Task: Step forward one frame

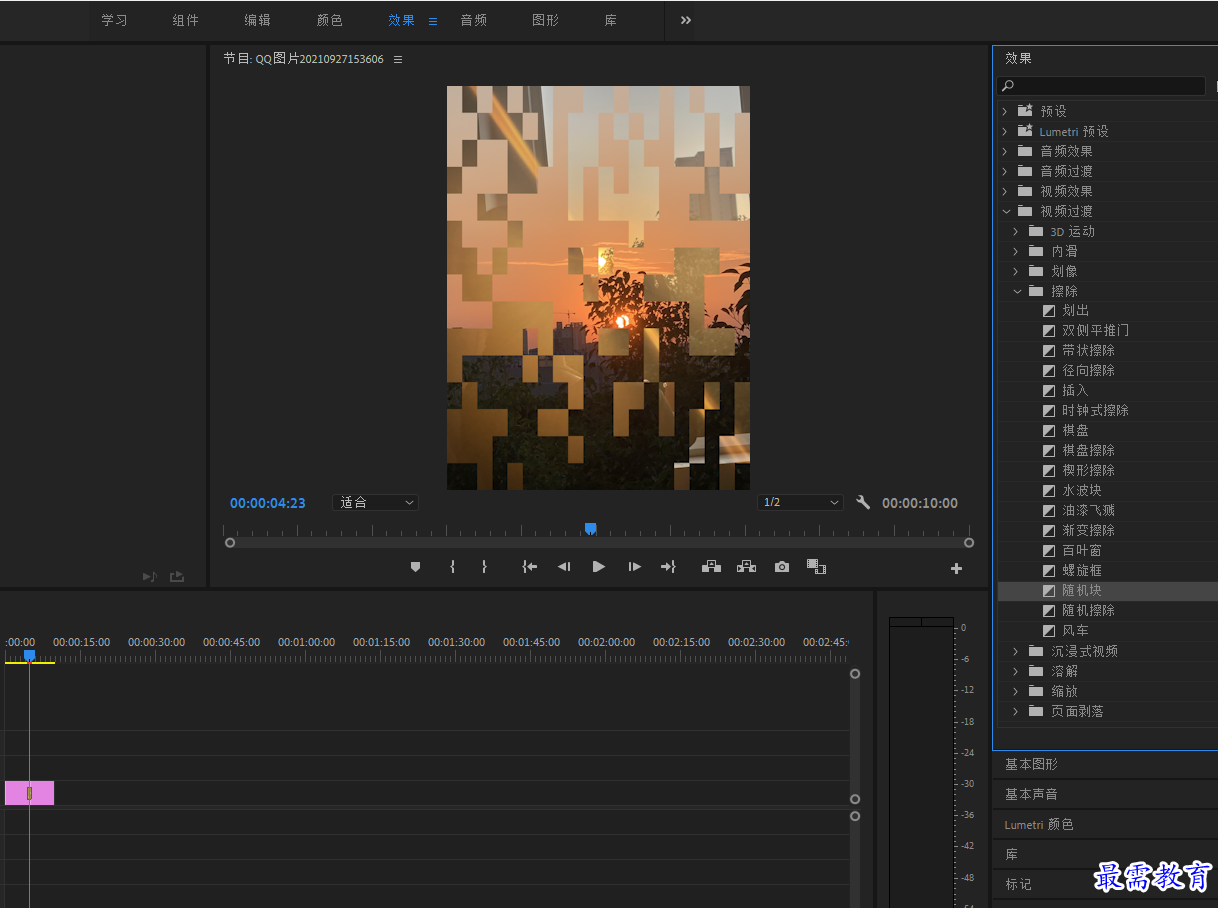Action: [634, 567]
